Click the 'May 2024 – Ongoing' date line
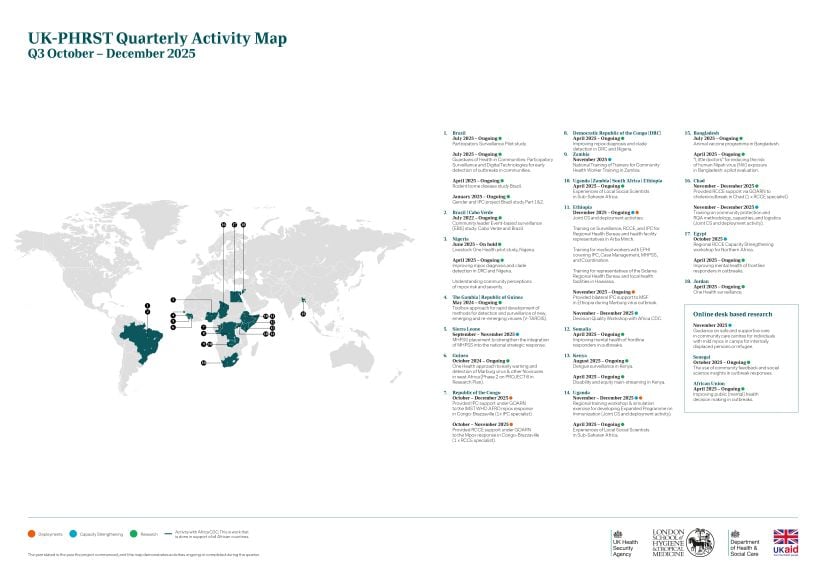The width and height of the screenshot is (826, 584). [x=475, y=302]
